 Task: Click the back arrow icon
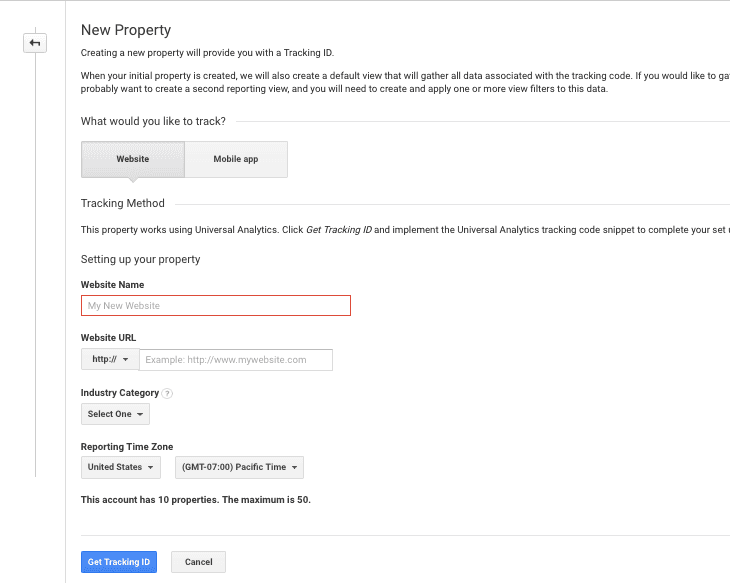pyautogui.click(x=35, y=43)
